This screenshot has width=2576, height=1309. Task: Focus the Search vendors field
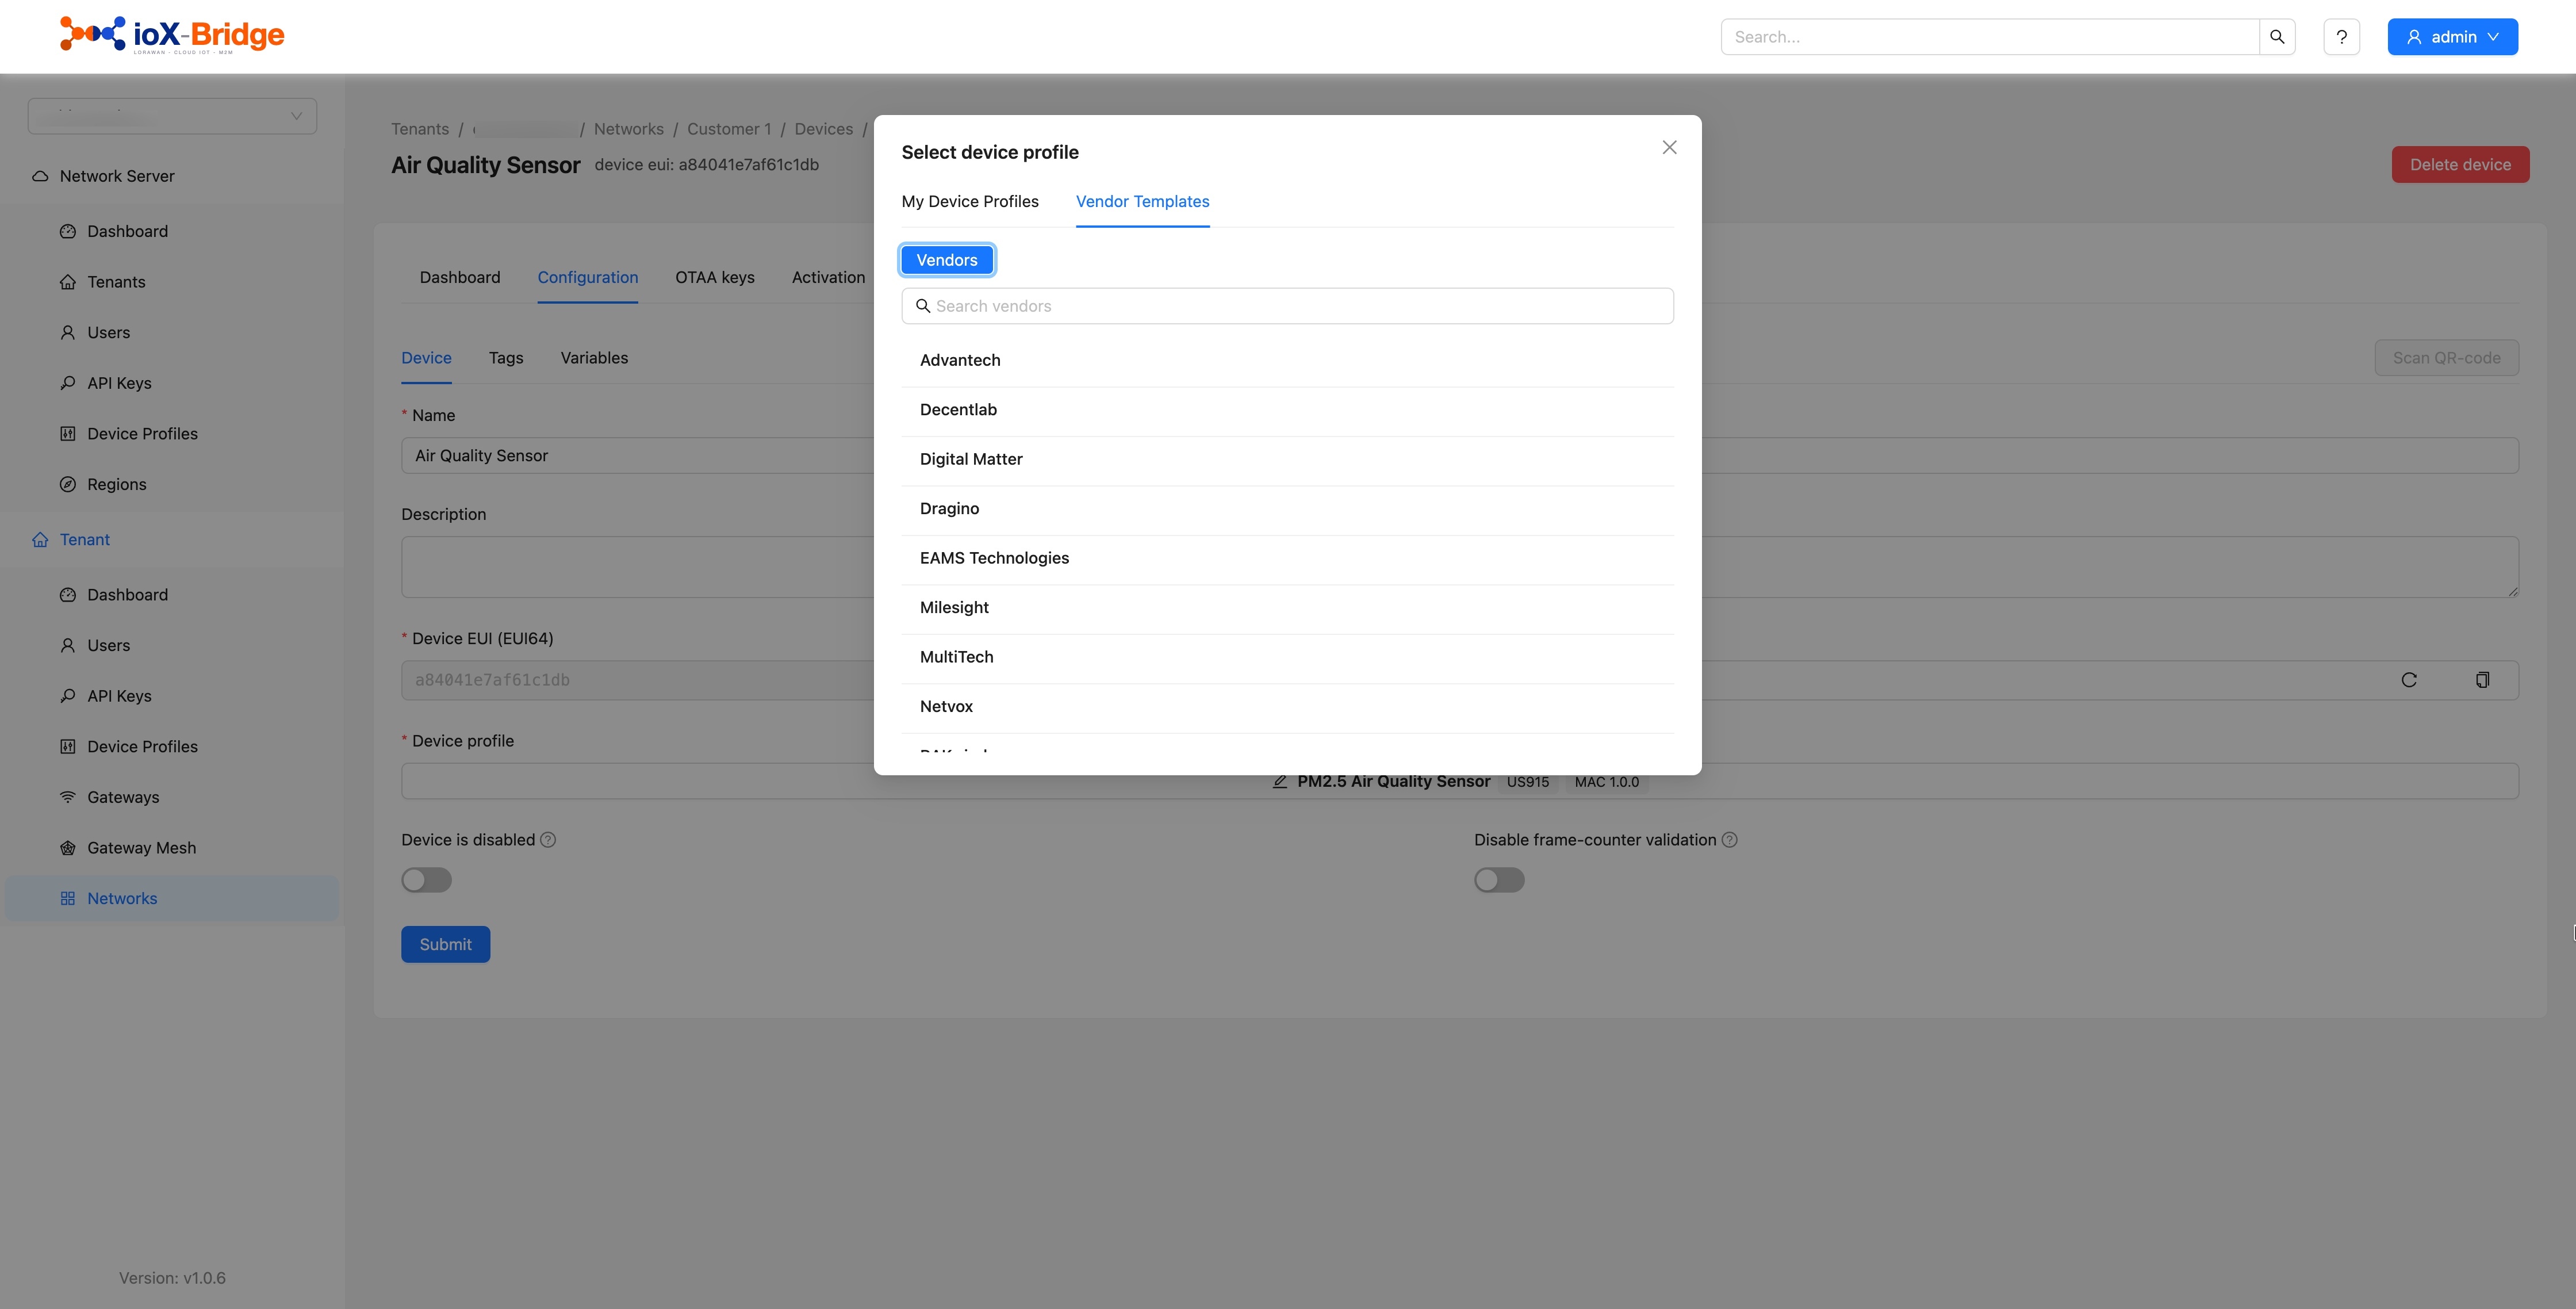pos(1287,306)
